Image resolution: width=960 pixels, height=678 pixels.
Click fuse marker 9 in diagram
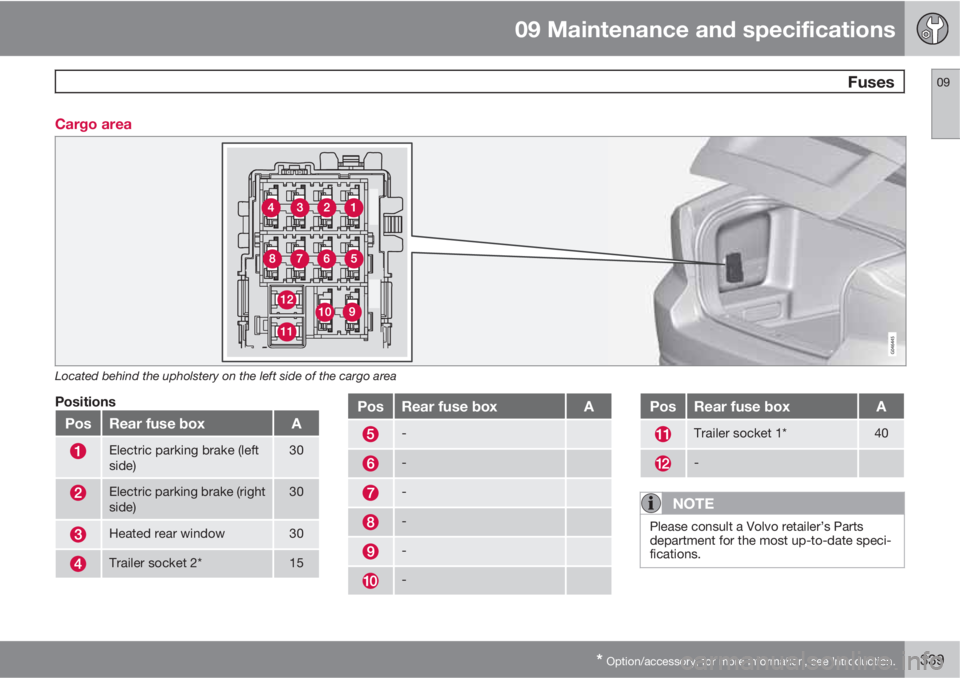click(x=351, y=312)
